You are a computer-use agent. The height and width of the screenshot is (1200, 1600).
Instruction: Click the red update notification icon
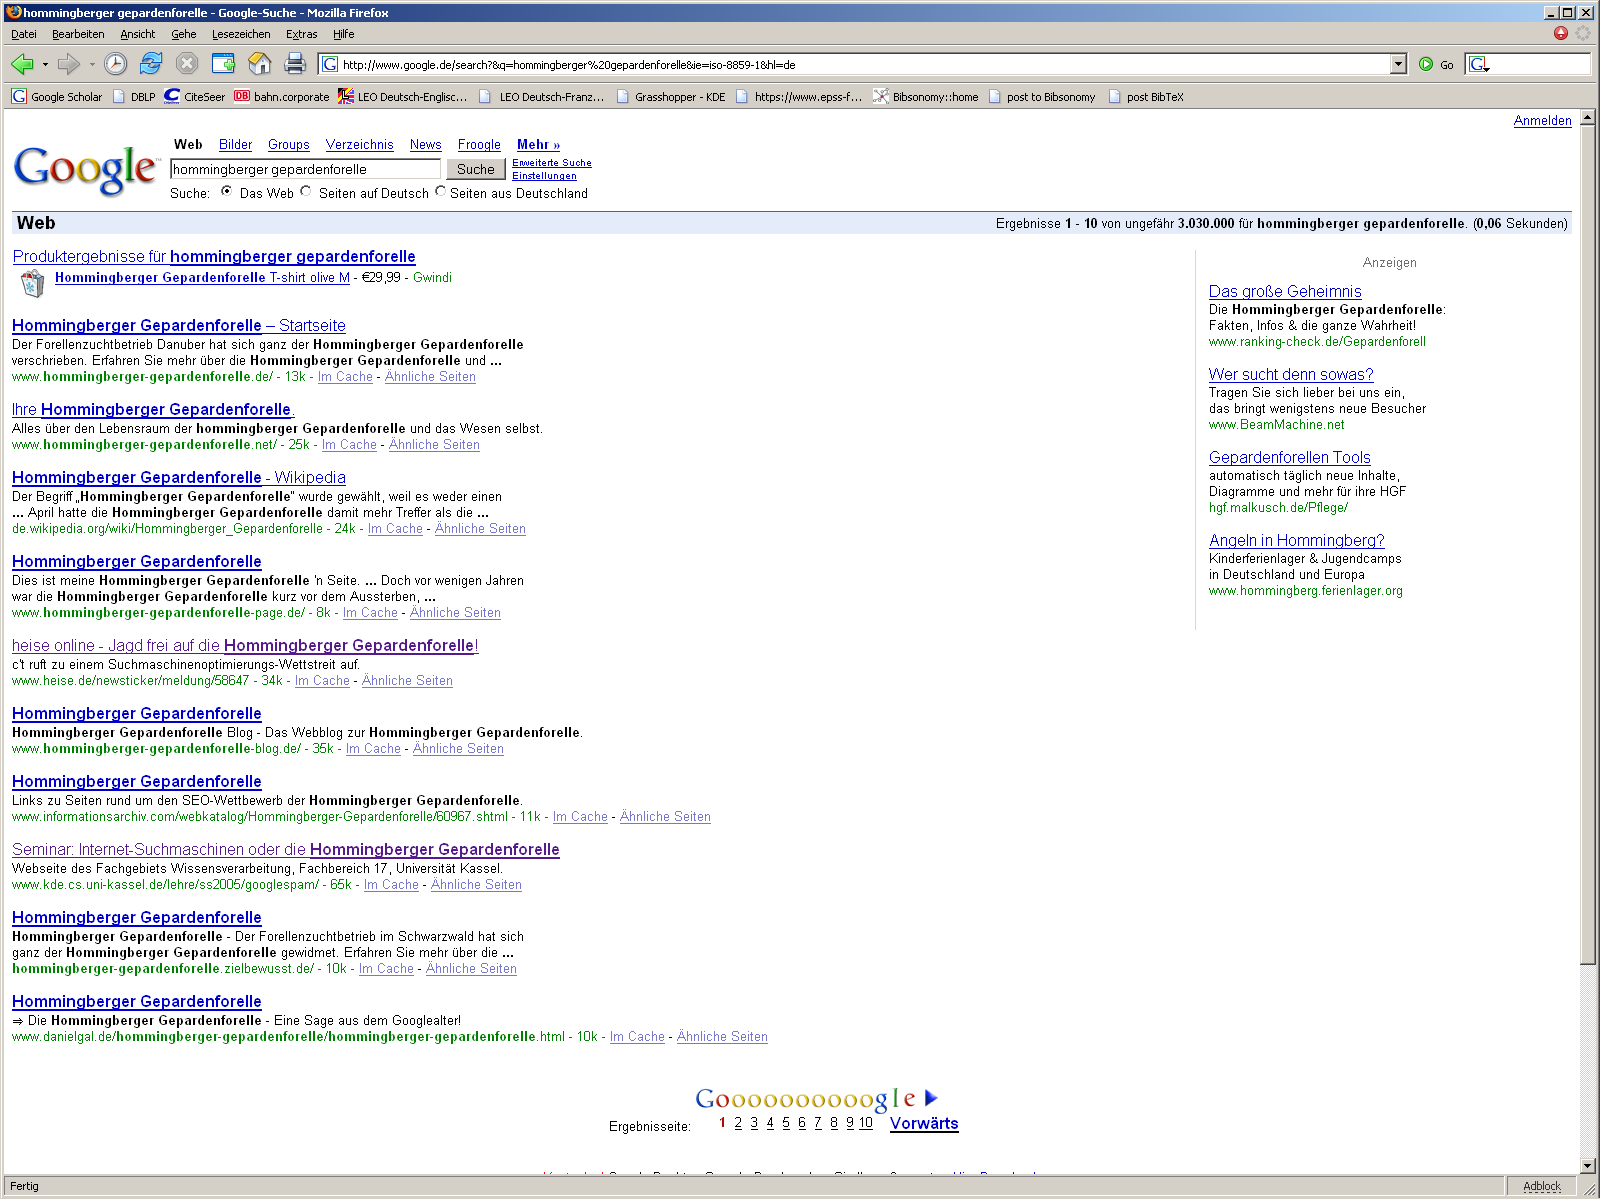(1561, 33)
